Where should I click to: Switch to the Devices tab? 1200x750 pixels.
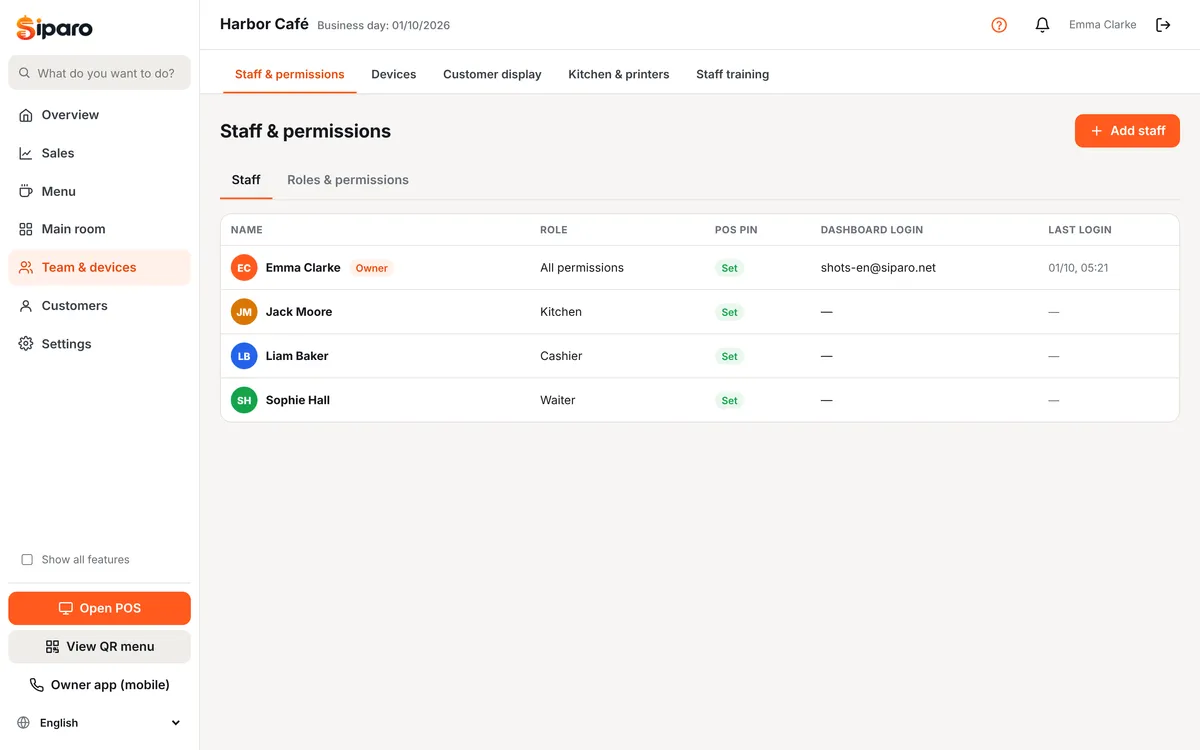pyautogui.click(x=393, y=74)
